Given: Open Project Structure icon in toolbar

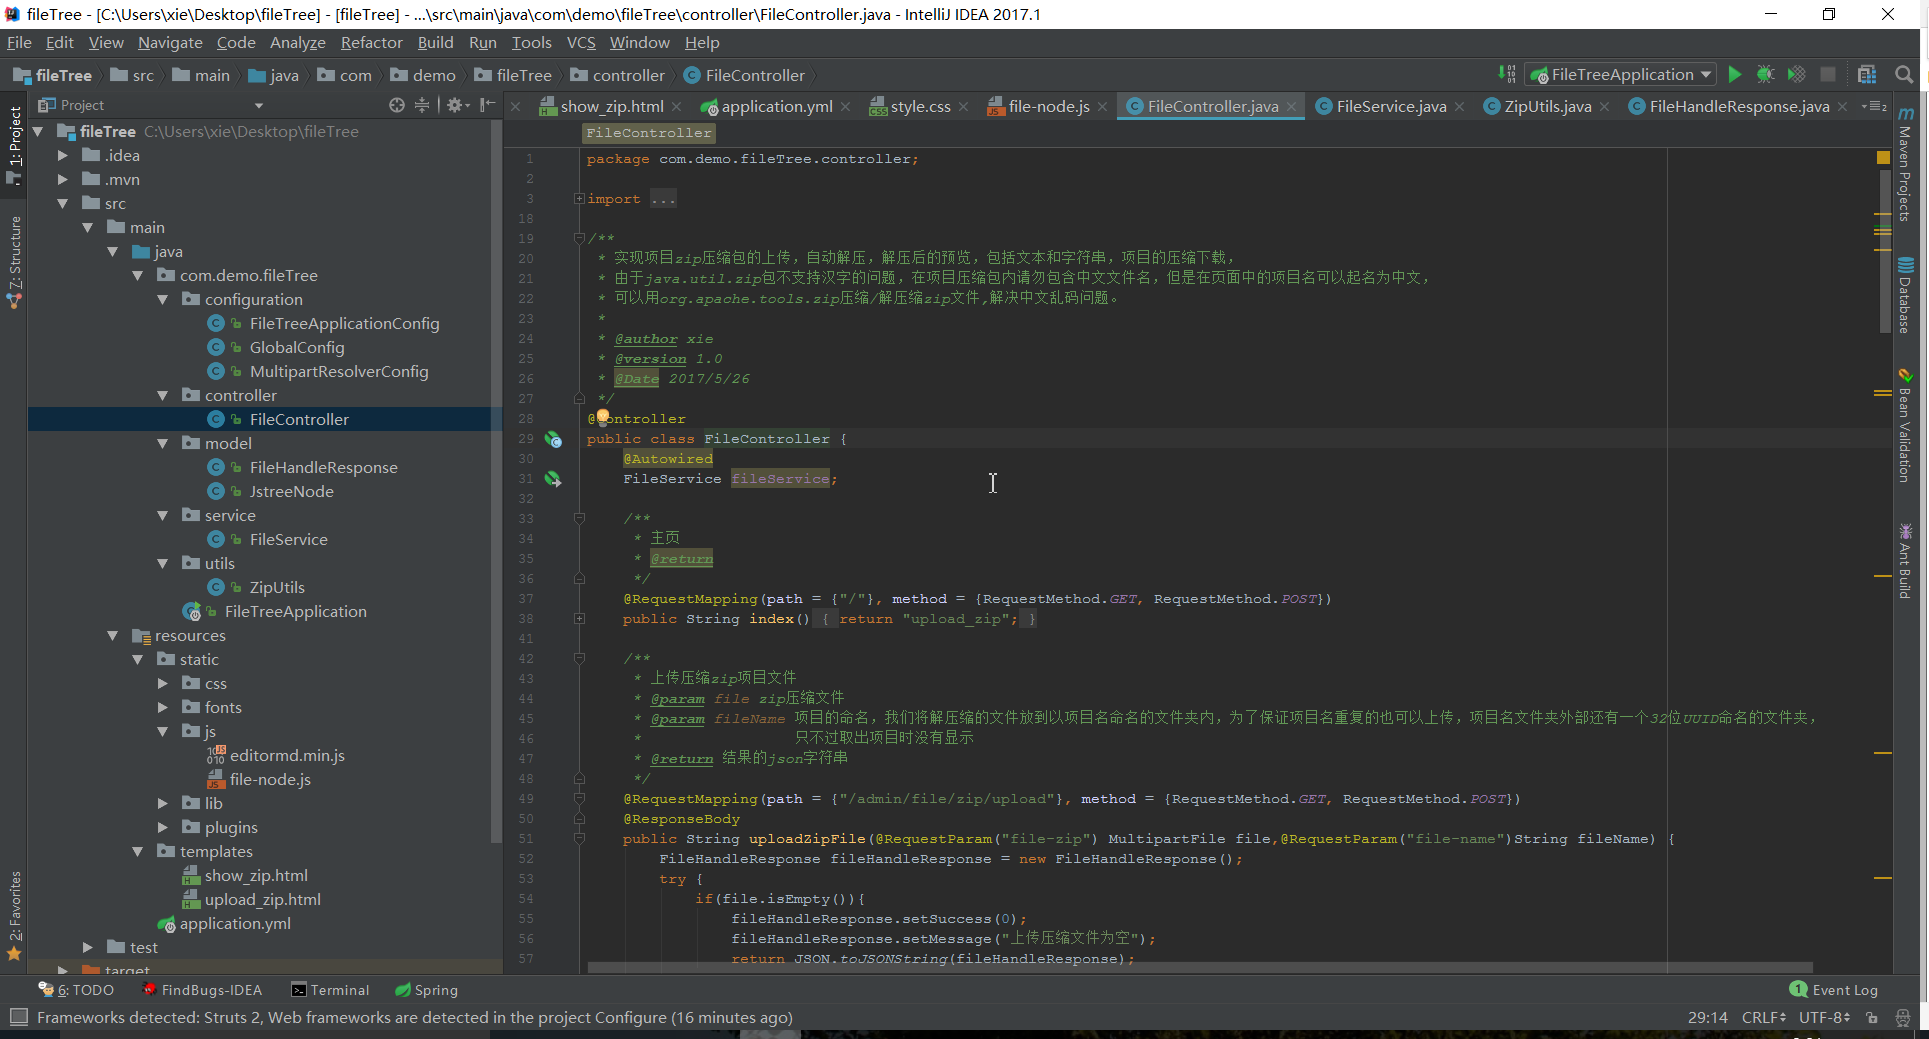Looking at the screenshot, I should pos(1867,75).
